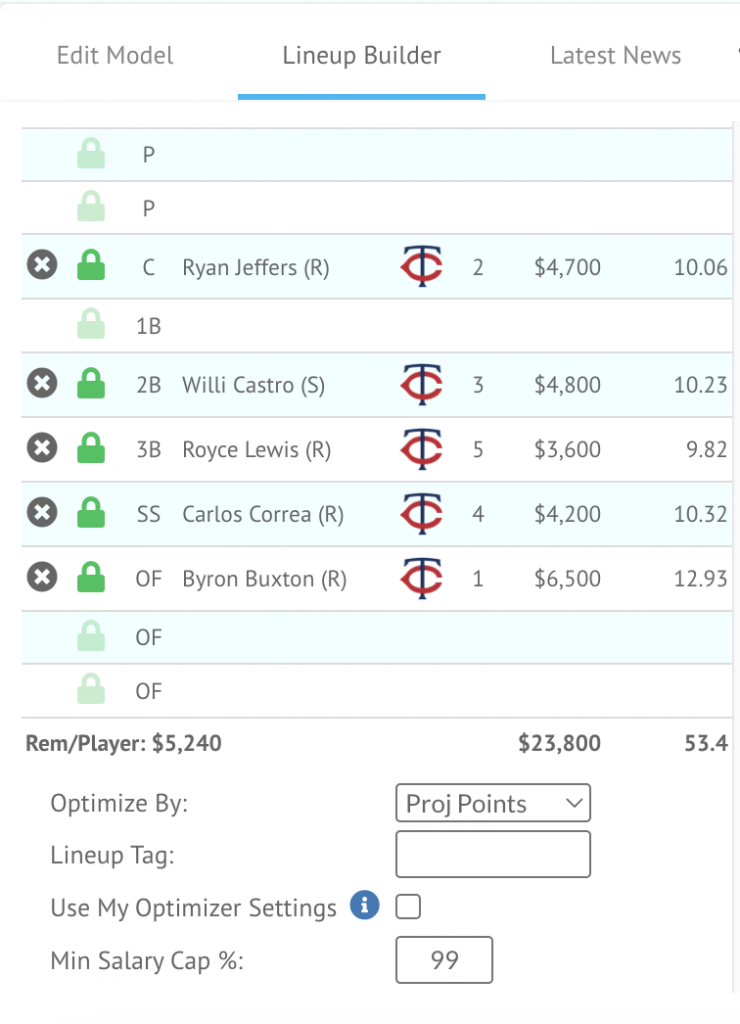Screen dimensions: 740x1024
Task: Open the info icon for optimizer settings
Action: click(x=364, y=905)
